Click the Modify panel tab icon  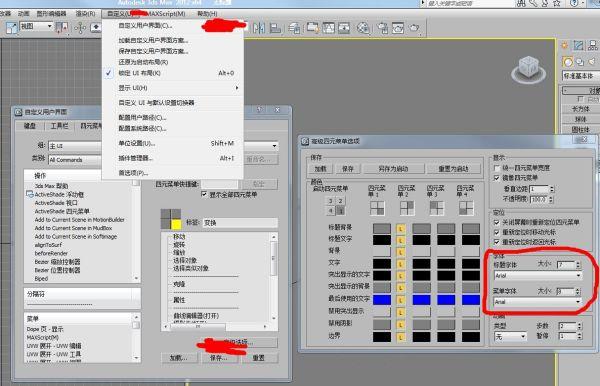[x=578, y=46]
